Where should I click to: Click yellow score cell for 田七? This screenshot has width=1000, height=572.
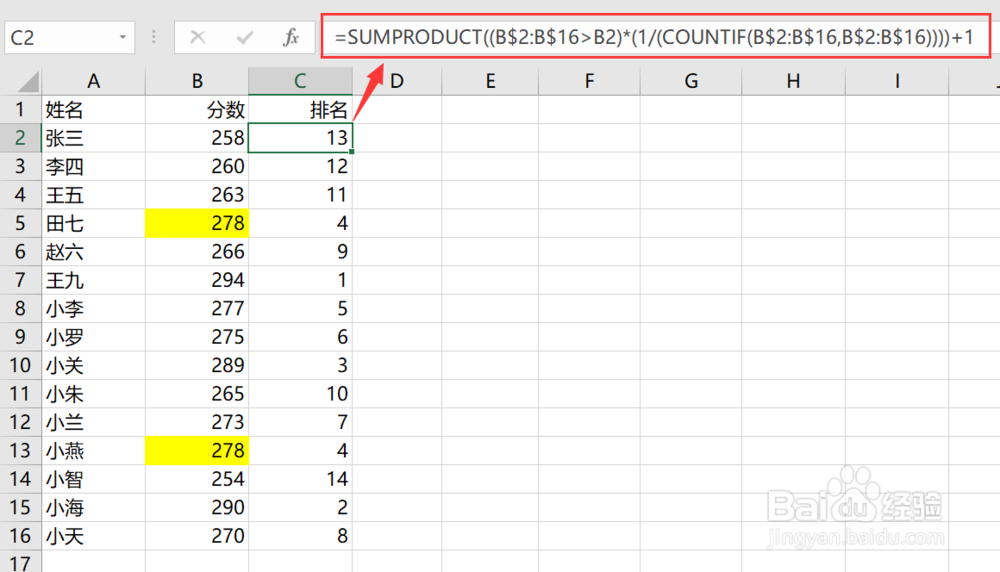[x=197, y=223]
